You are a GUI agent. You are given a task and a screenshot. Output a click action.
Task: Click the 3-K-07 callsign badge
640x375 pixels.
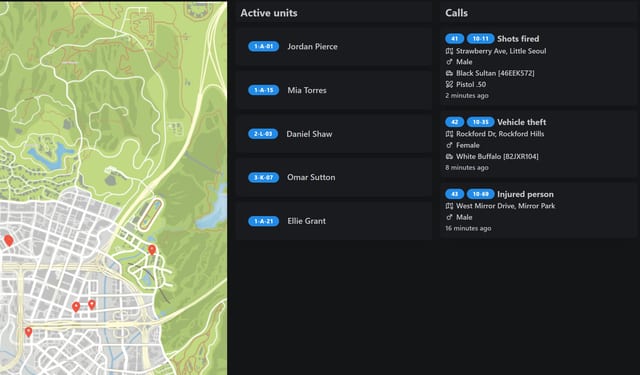pyautogui.click(x=263, y=178)
